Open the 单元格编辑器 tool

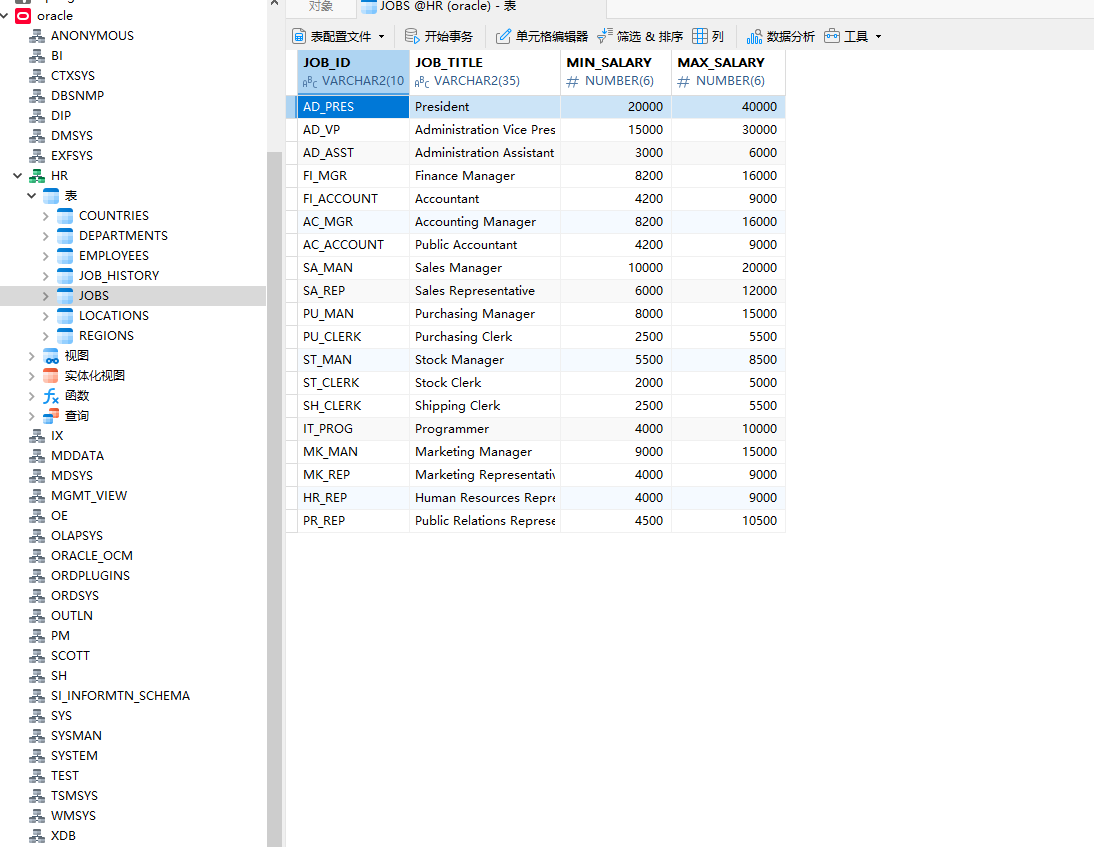(x=542, y=36)
